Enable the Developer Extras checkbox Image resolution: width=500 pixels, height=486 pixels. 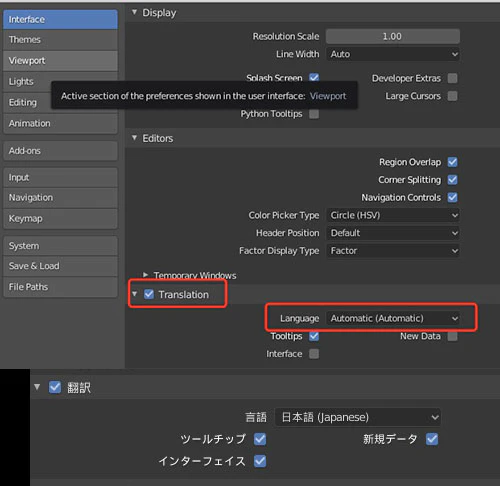tap(452, 78)
